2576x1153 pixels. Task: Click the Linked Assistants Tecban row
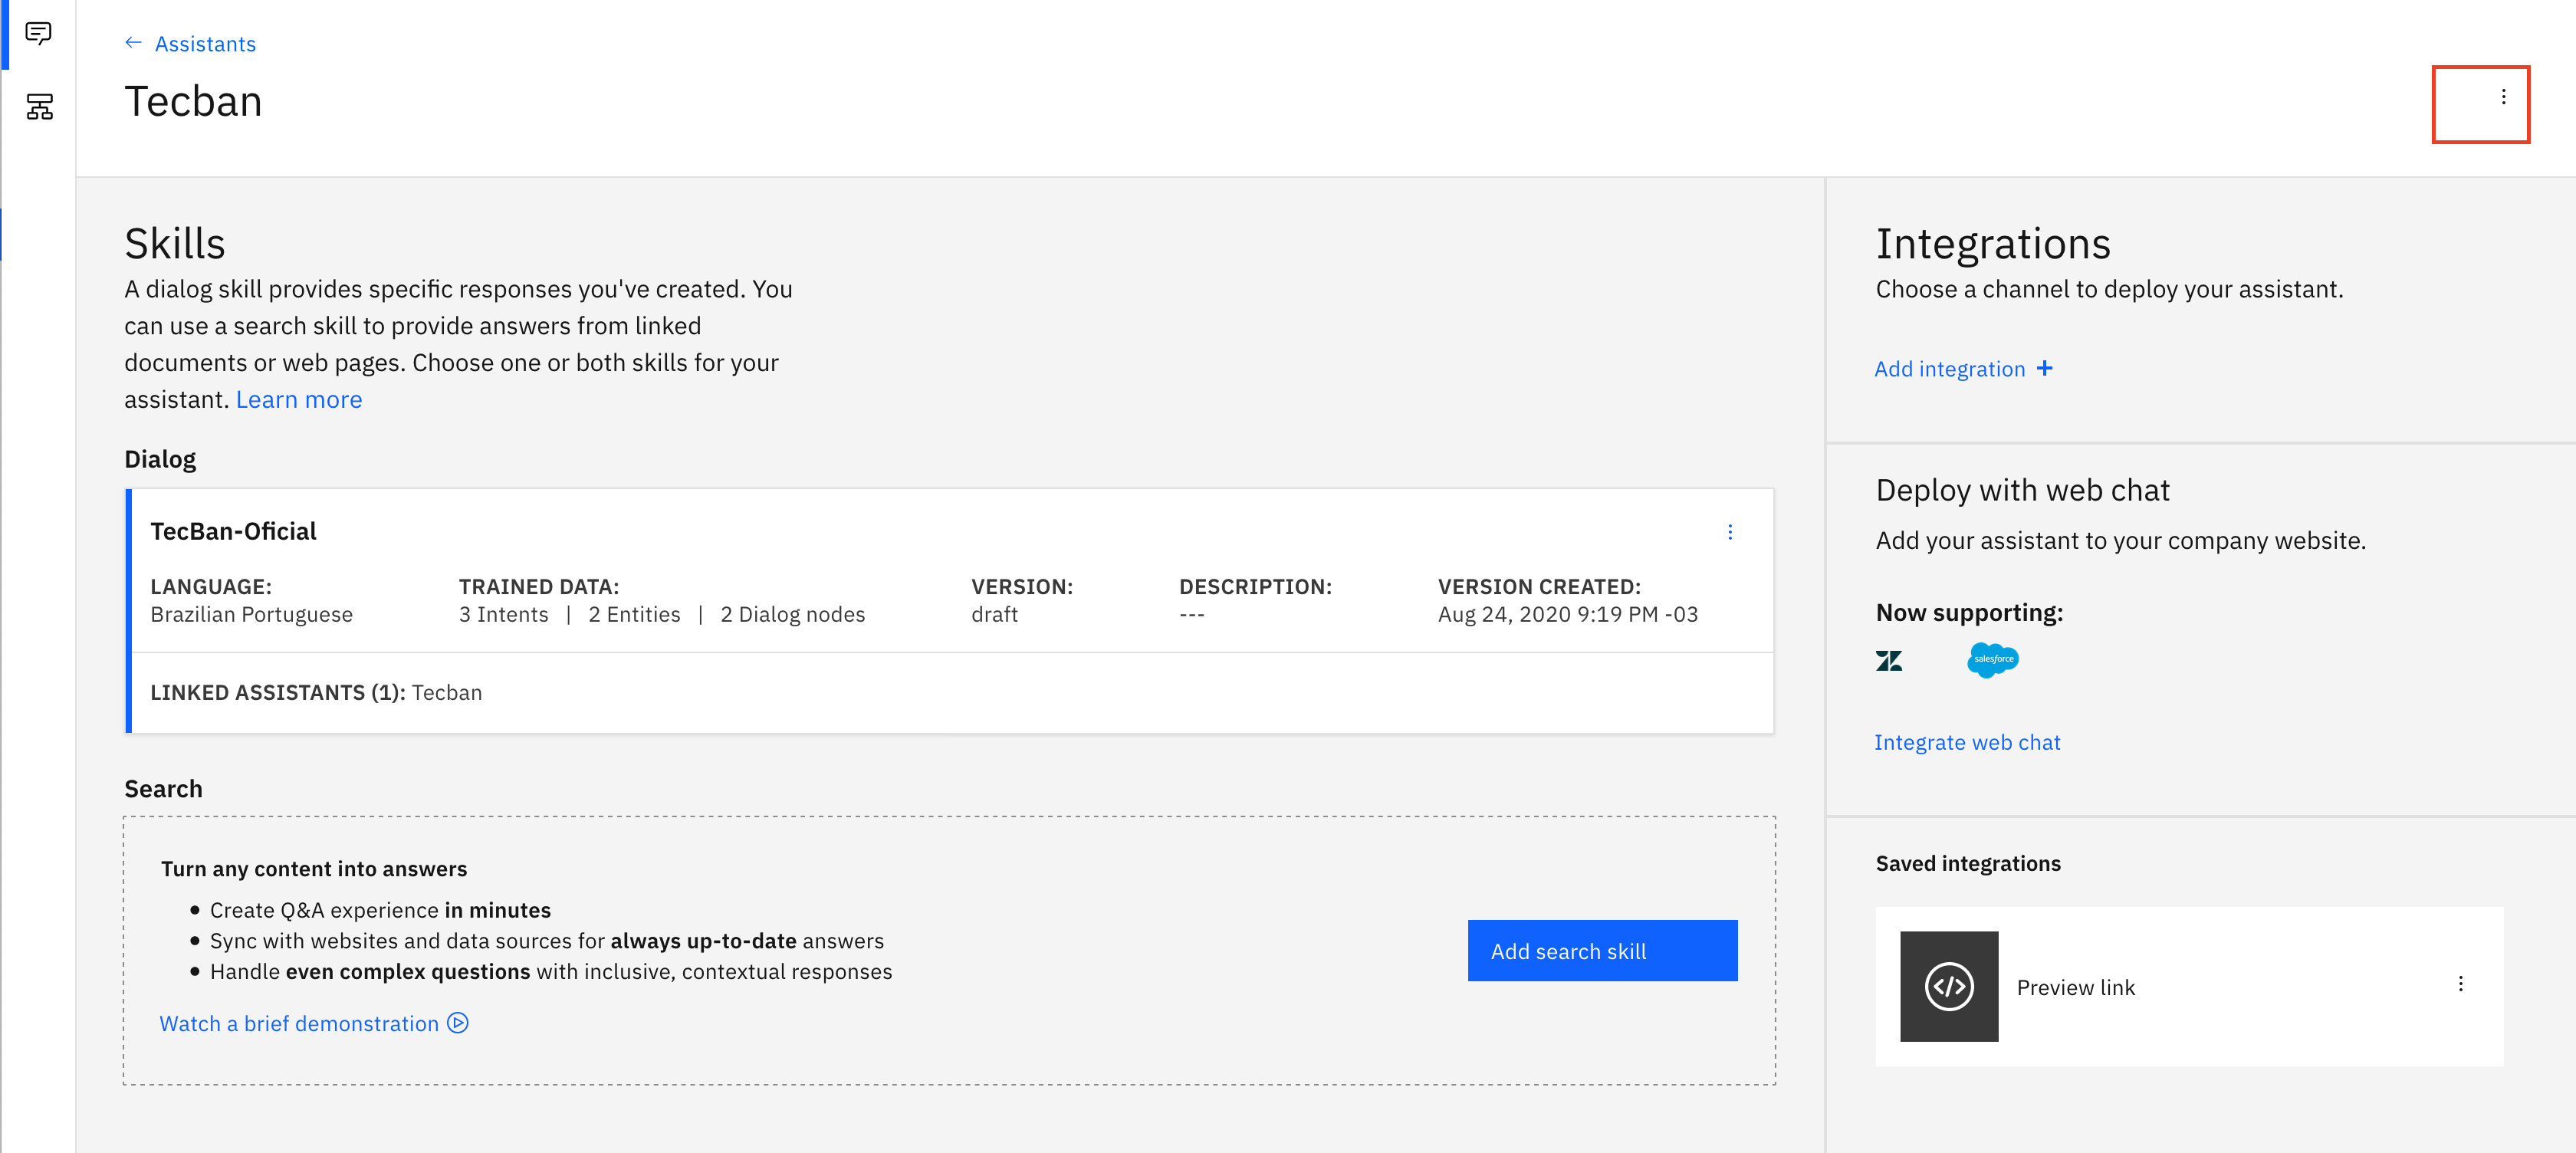coord(316,693)
